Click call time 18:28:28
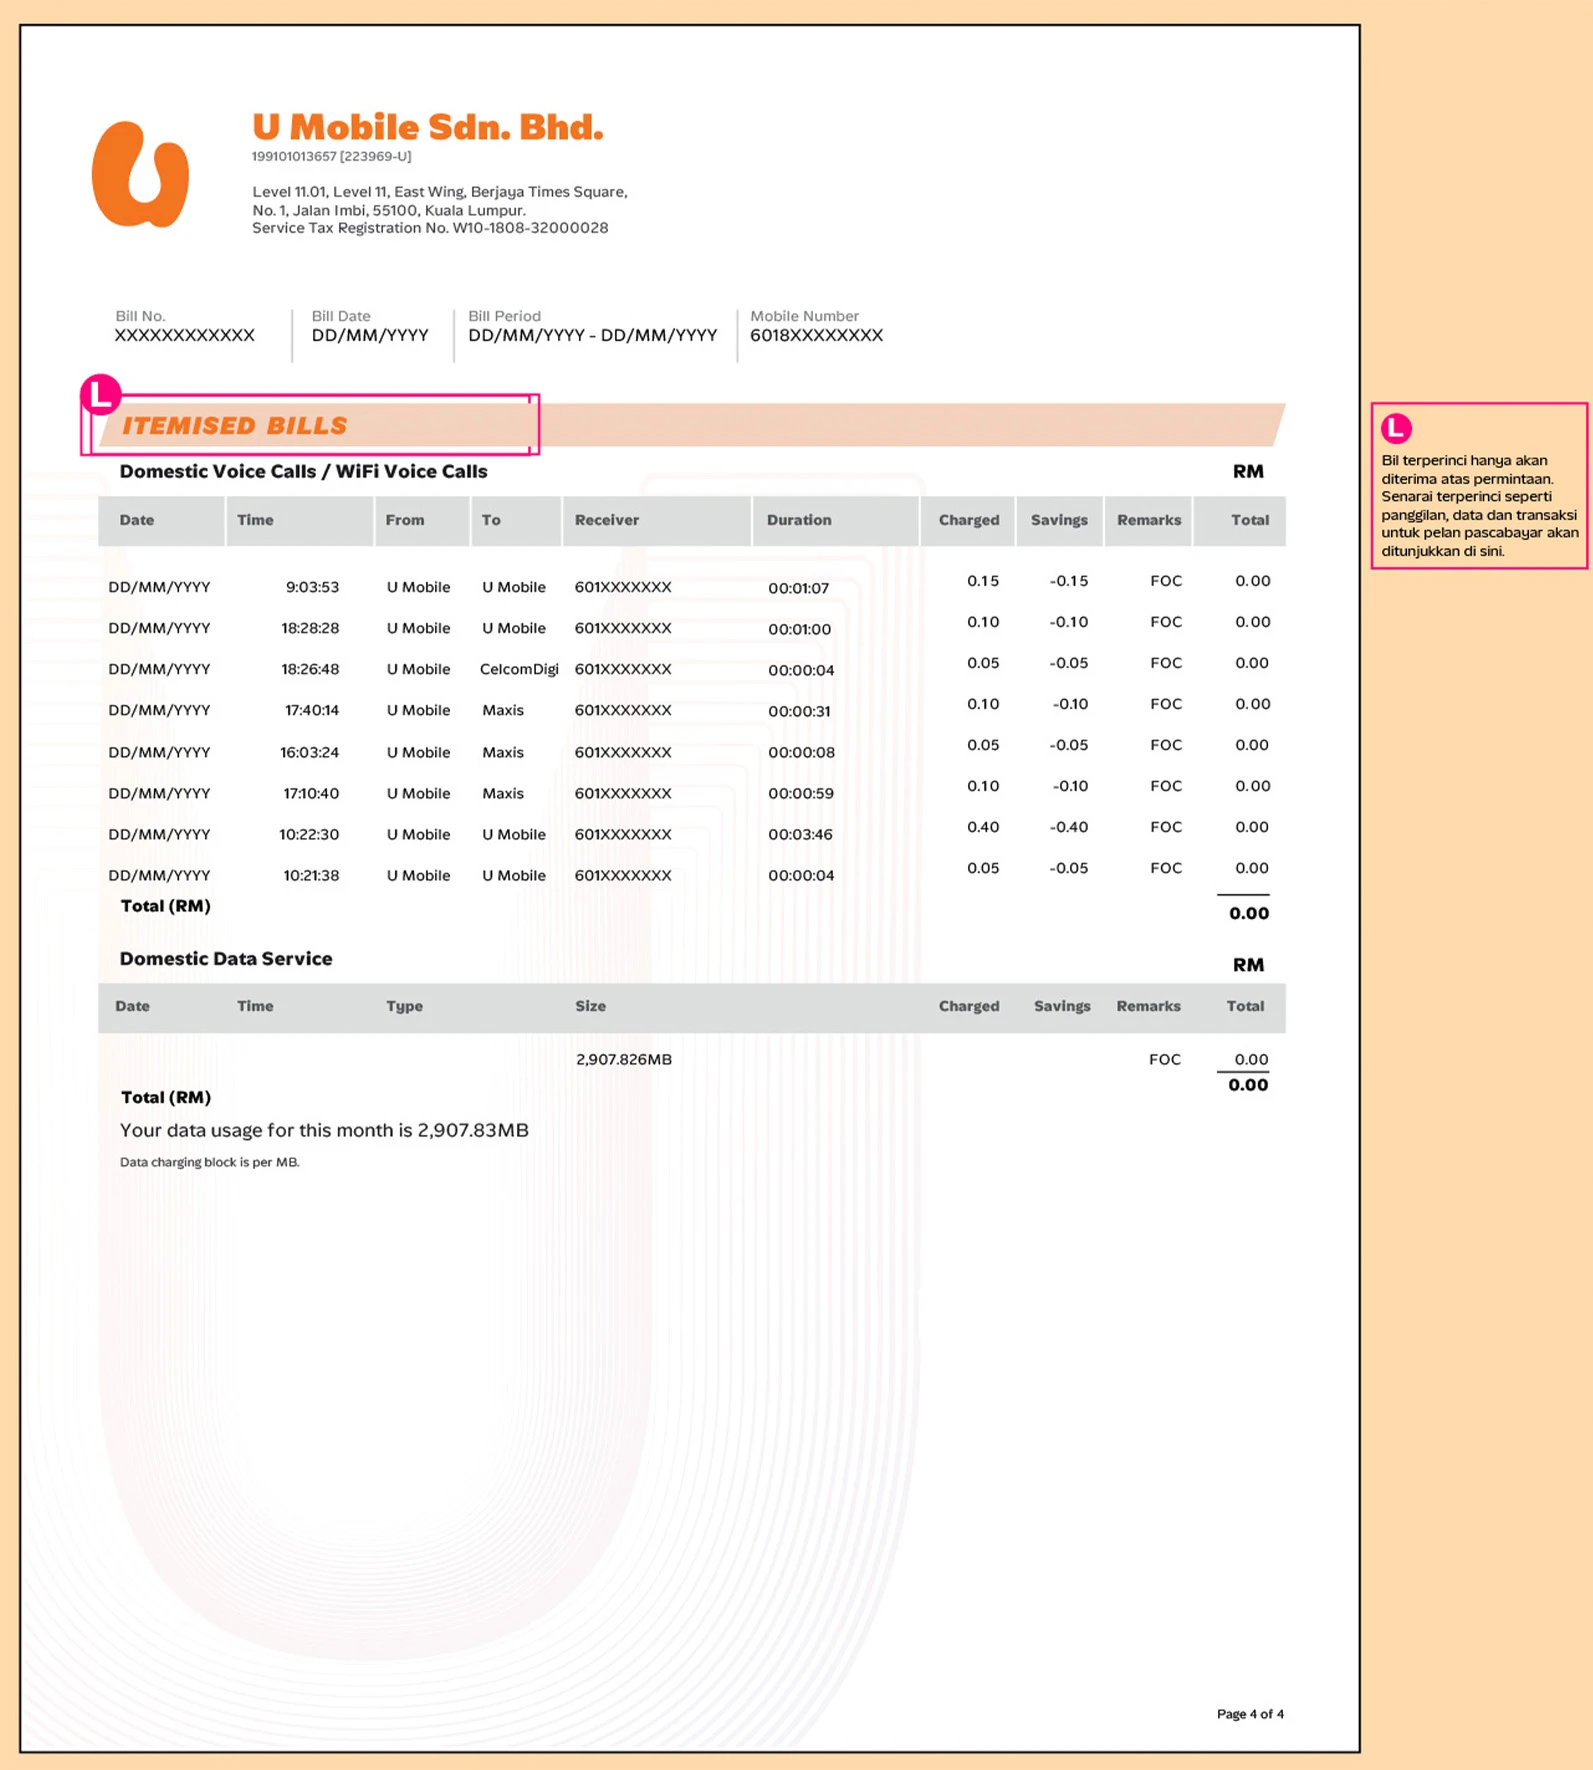1593x1770 pixels. [310, 628]
